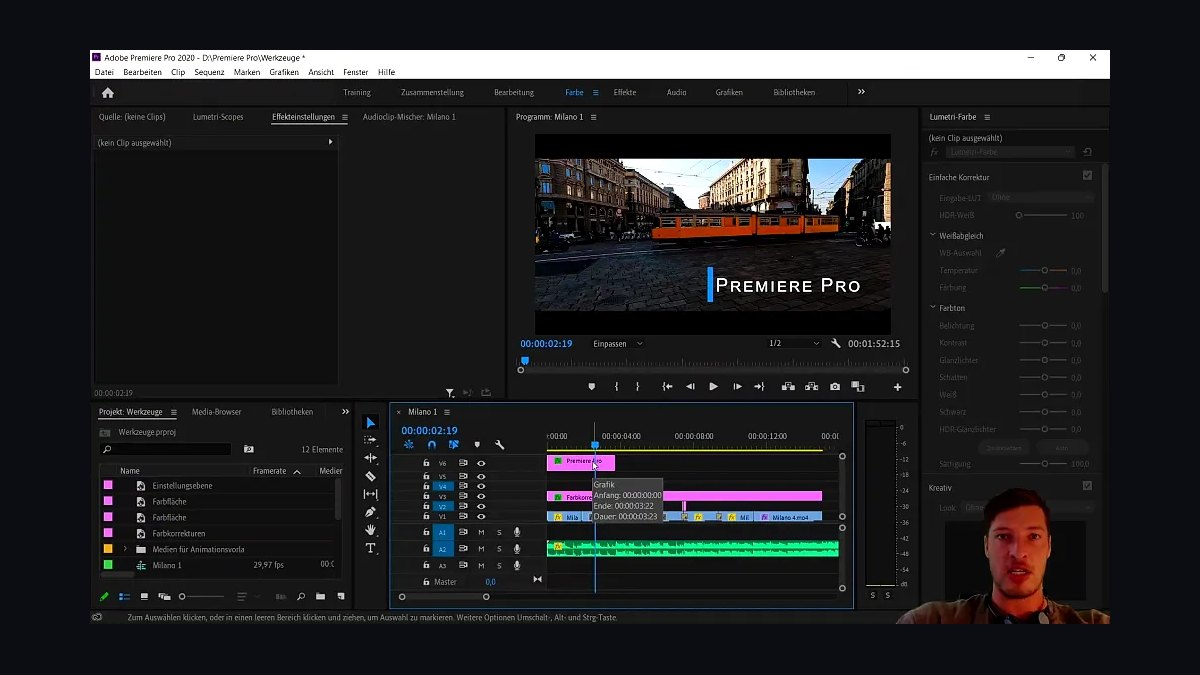Toggle V6 track visibility eye
Image resolution: width=1200 pixels, height=675 pixels.
(x=481, y=463)
